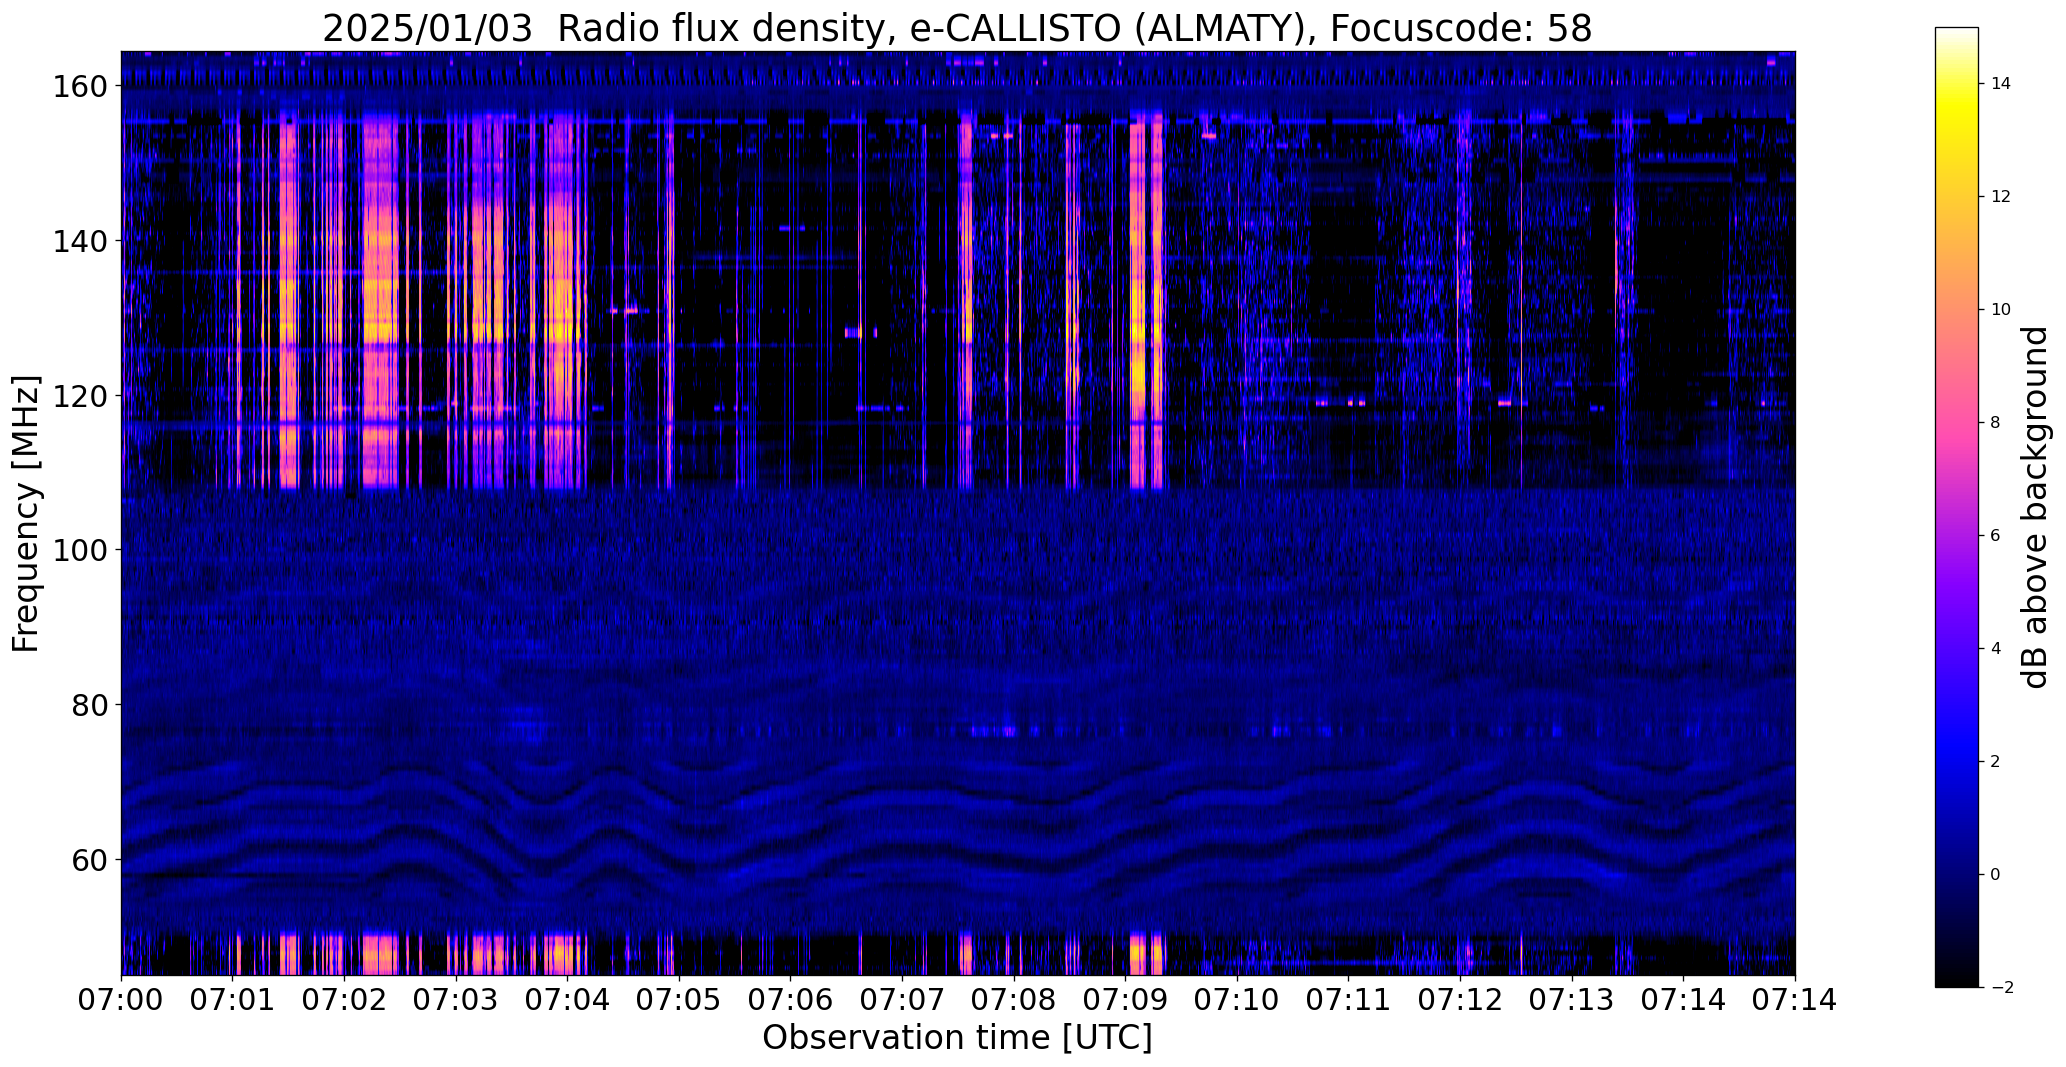Click the 80 frequency tick label
2066x1067 pixels.
click(89, 705)
